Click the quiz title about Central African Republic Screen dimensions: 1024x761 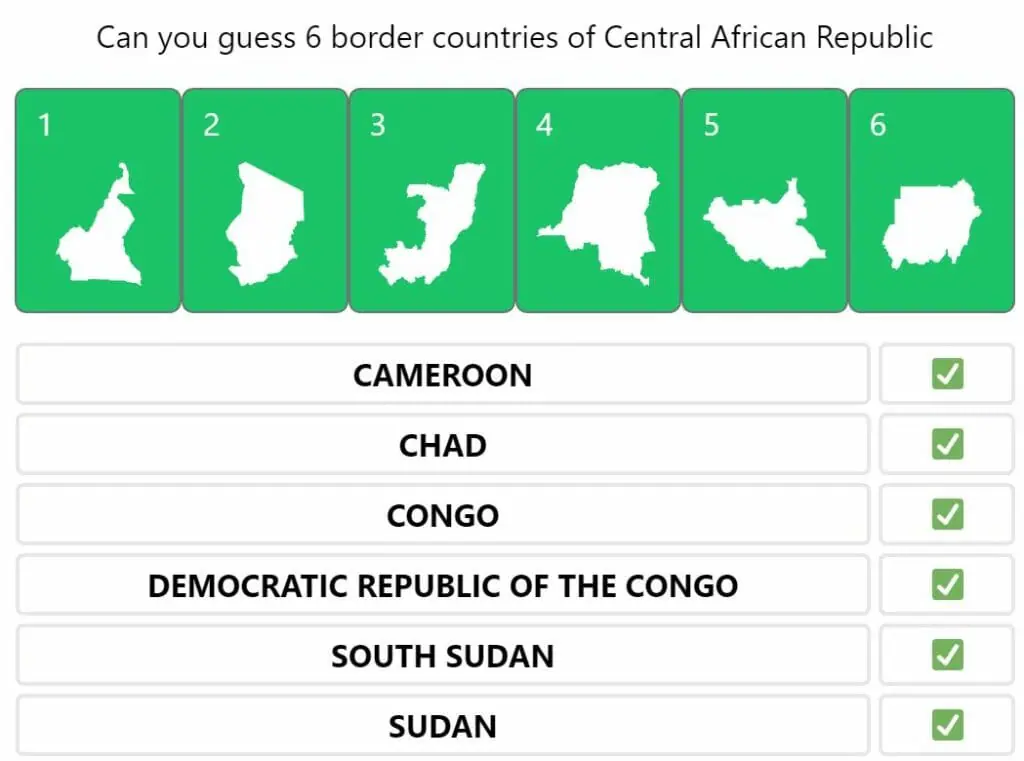[x=514, y=38]
